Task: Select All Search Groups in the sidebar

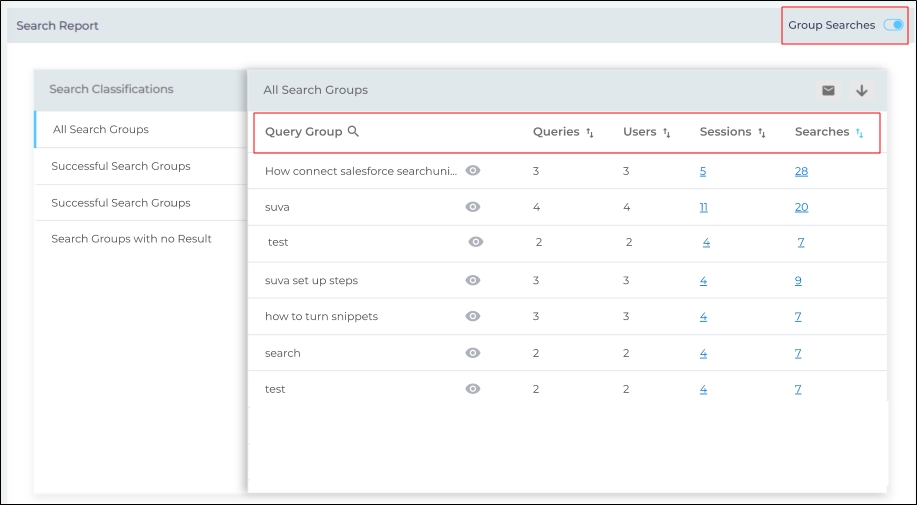Action: pyautogui.click(x=101, y=129)
